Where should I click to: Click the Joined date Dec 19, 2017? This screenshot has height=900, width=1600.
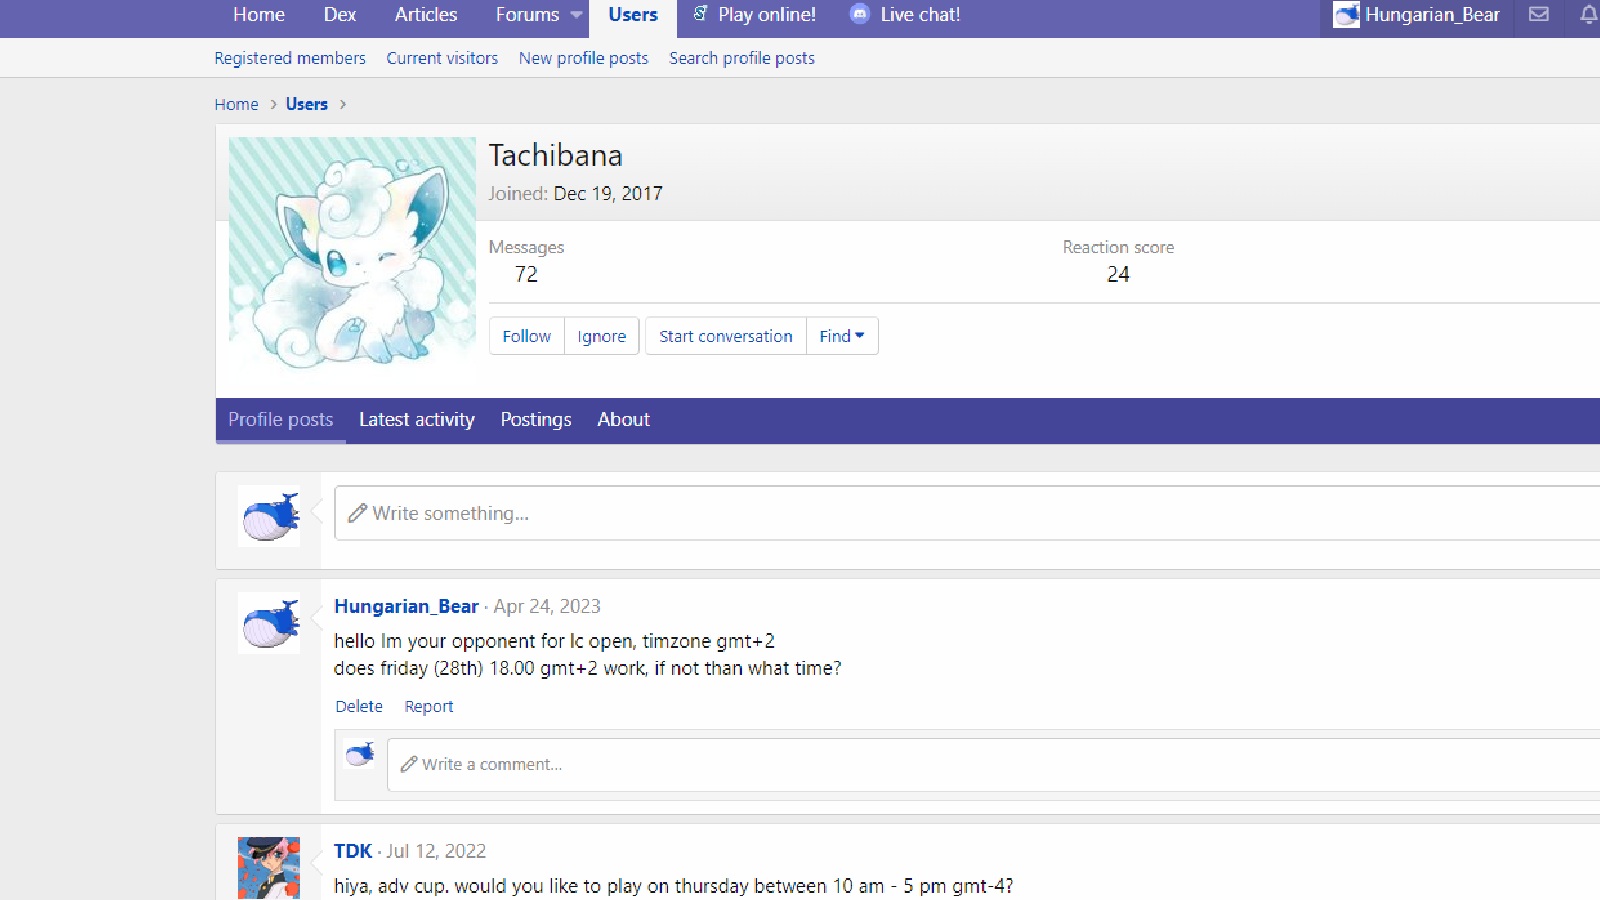coord(608,193)
